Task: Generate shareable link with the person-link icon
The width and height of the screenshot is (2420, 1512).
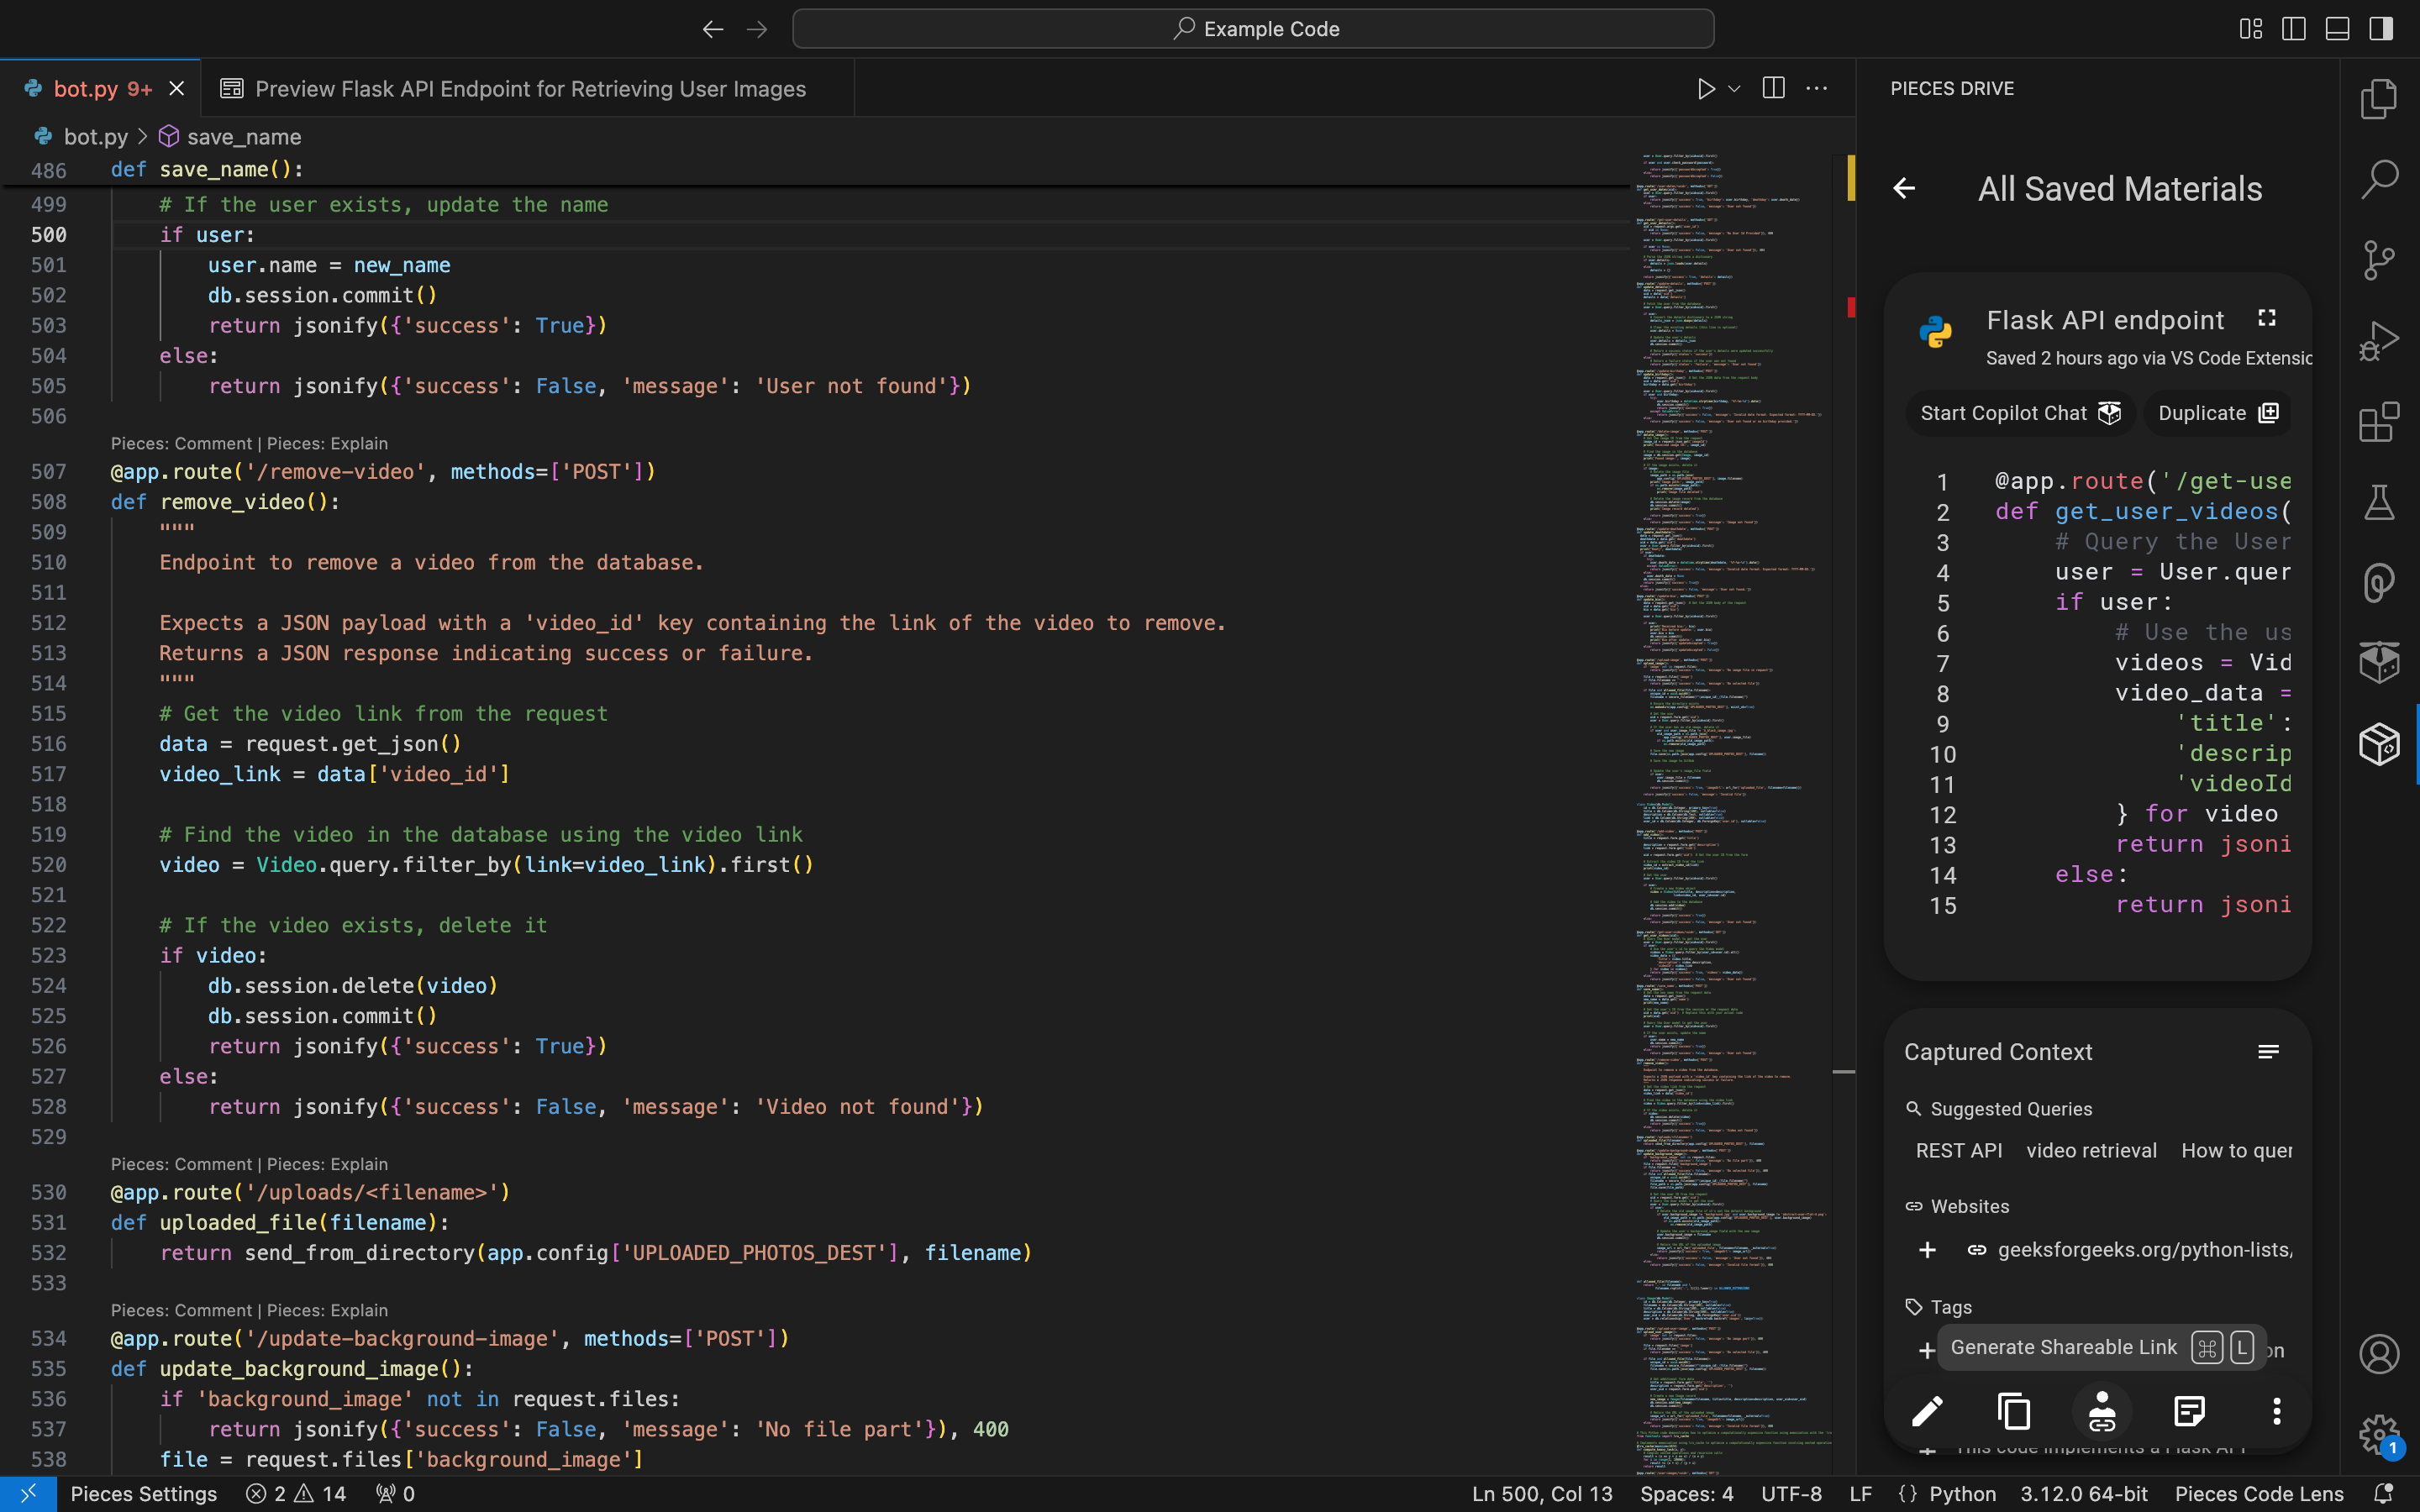Action: [x=2102, y=1411]
